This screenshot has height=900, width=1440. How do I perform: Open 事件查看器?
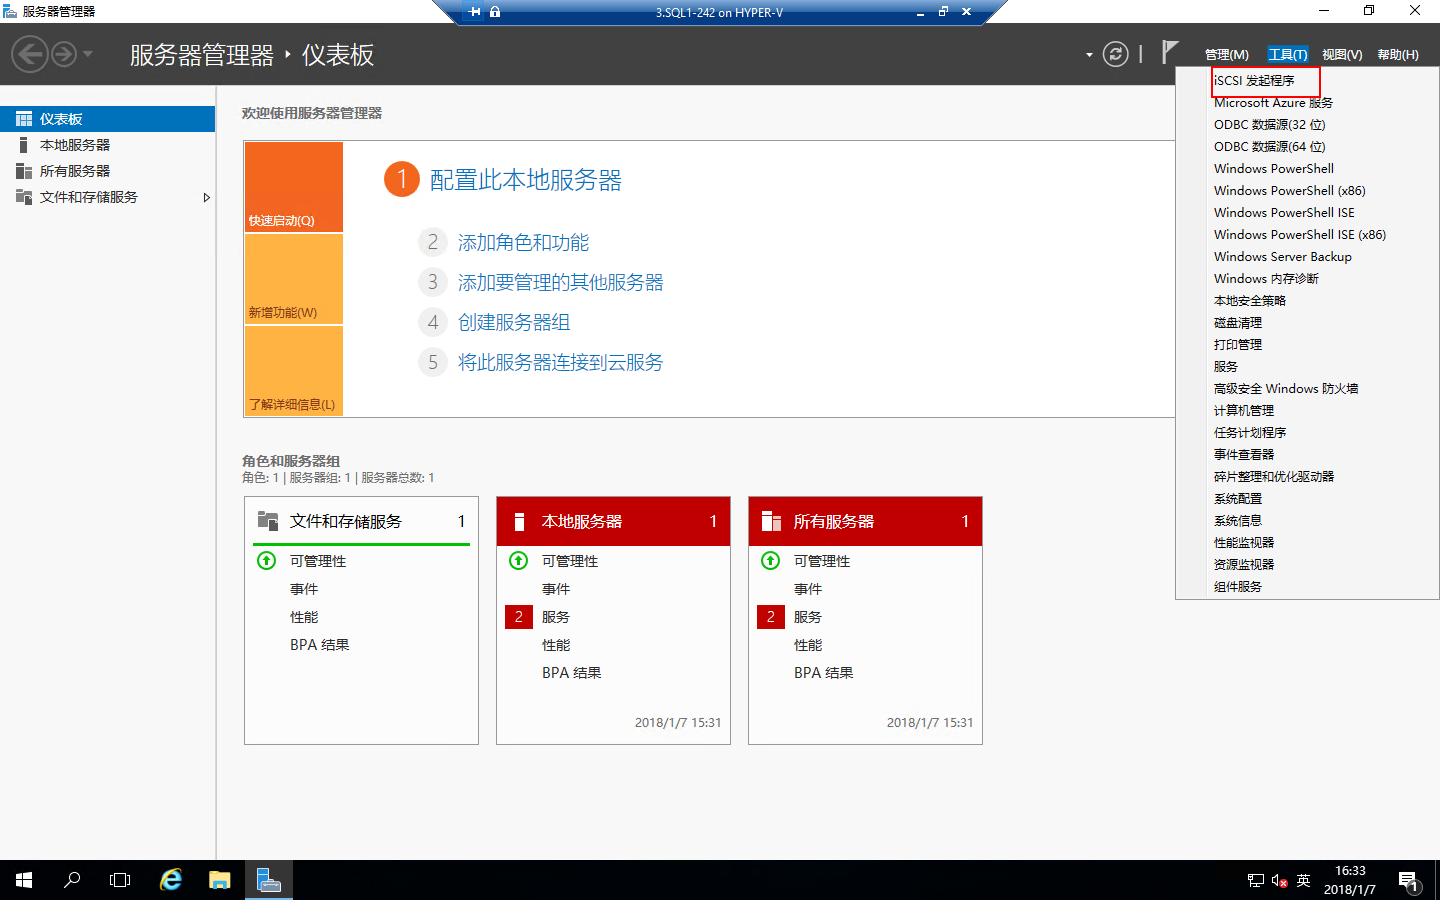pos(1244,455)
